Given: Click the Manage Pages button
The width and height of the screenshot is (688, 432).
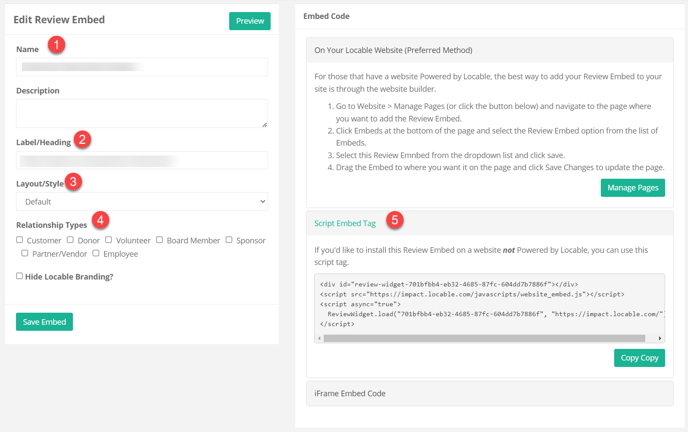Looking at the screenshot, I should pos(633,188).
